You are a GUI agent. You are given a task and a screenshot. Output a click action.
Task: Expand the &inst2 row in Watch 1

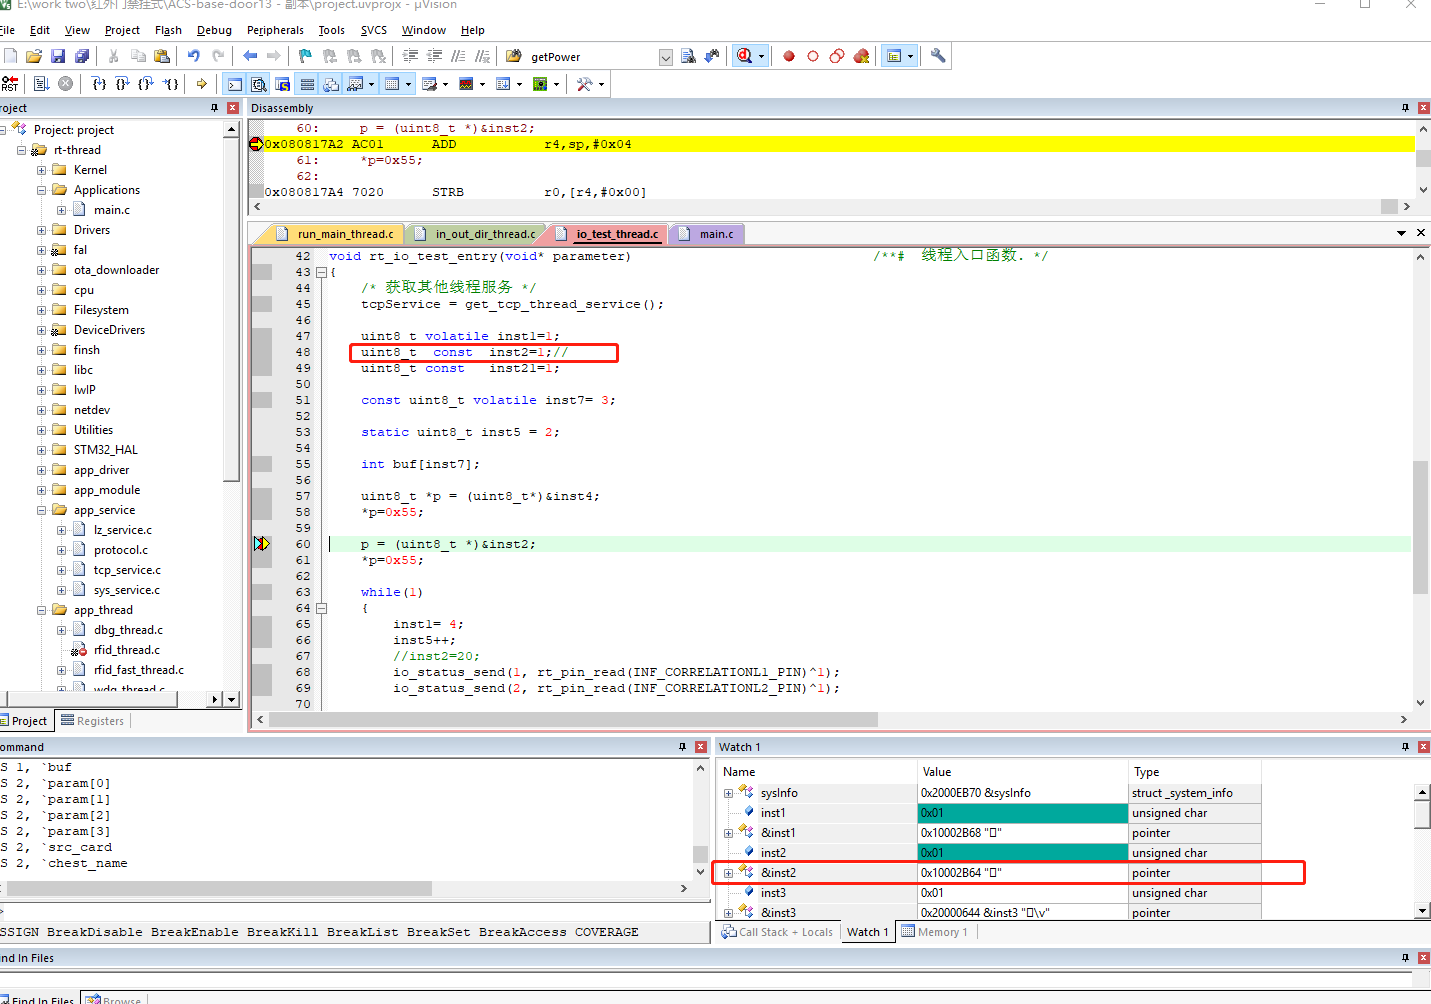[x=728, y=873]
